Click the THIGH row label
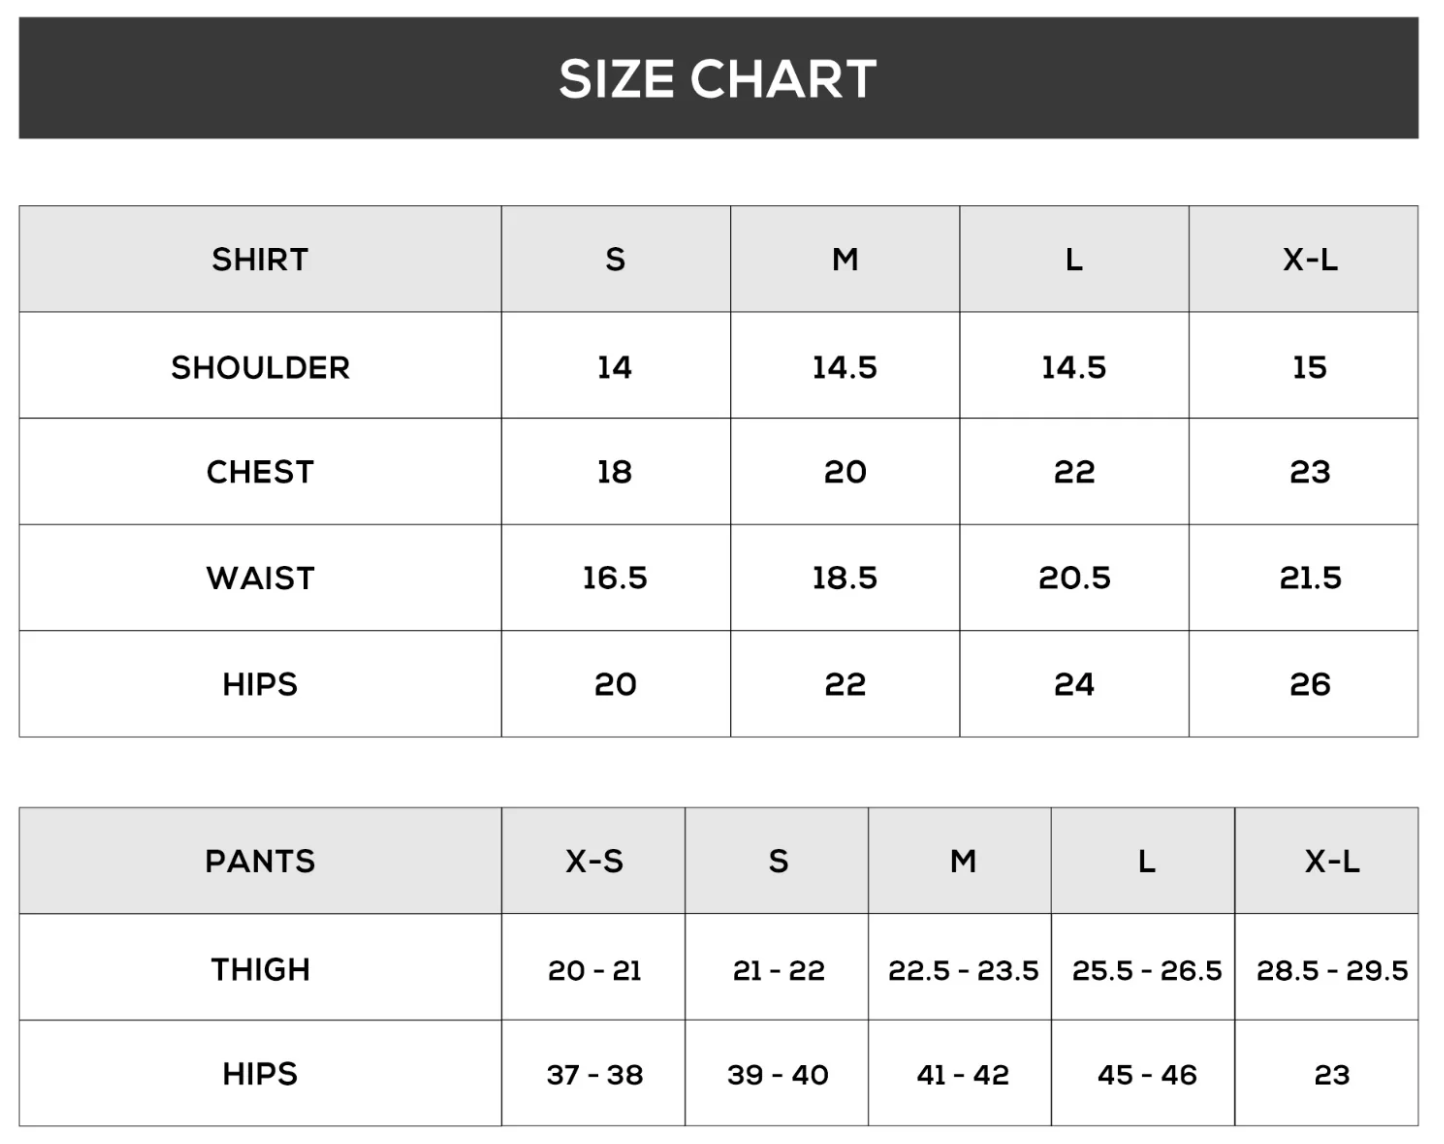The width and height of the screenshot is (1444, 1144). 260,969
